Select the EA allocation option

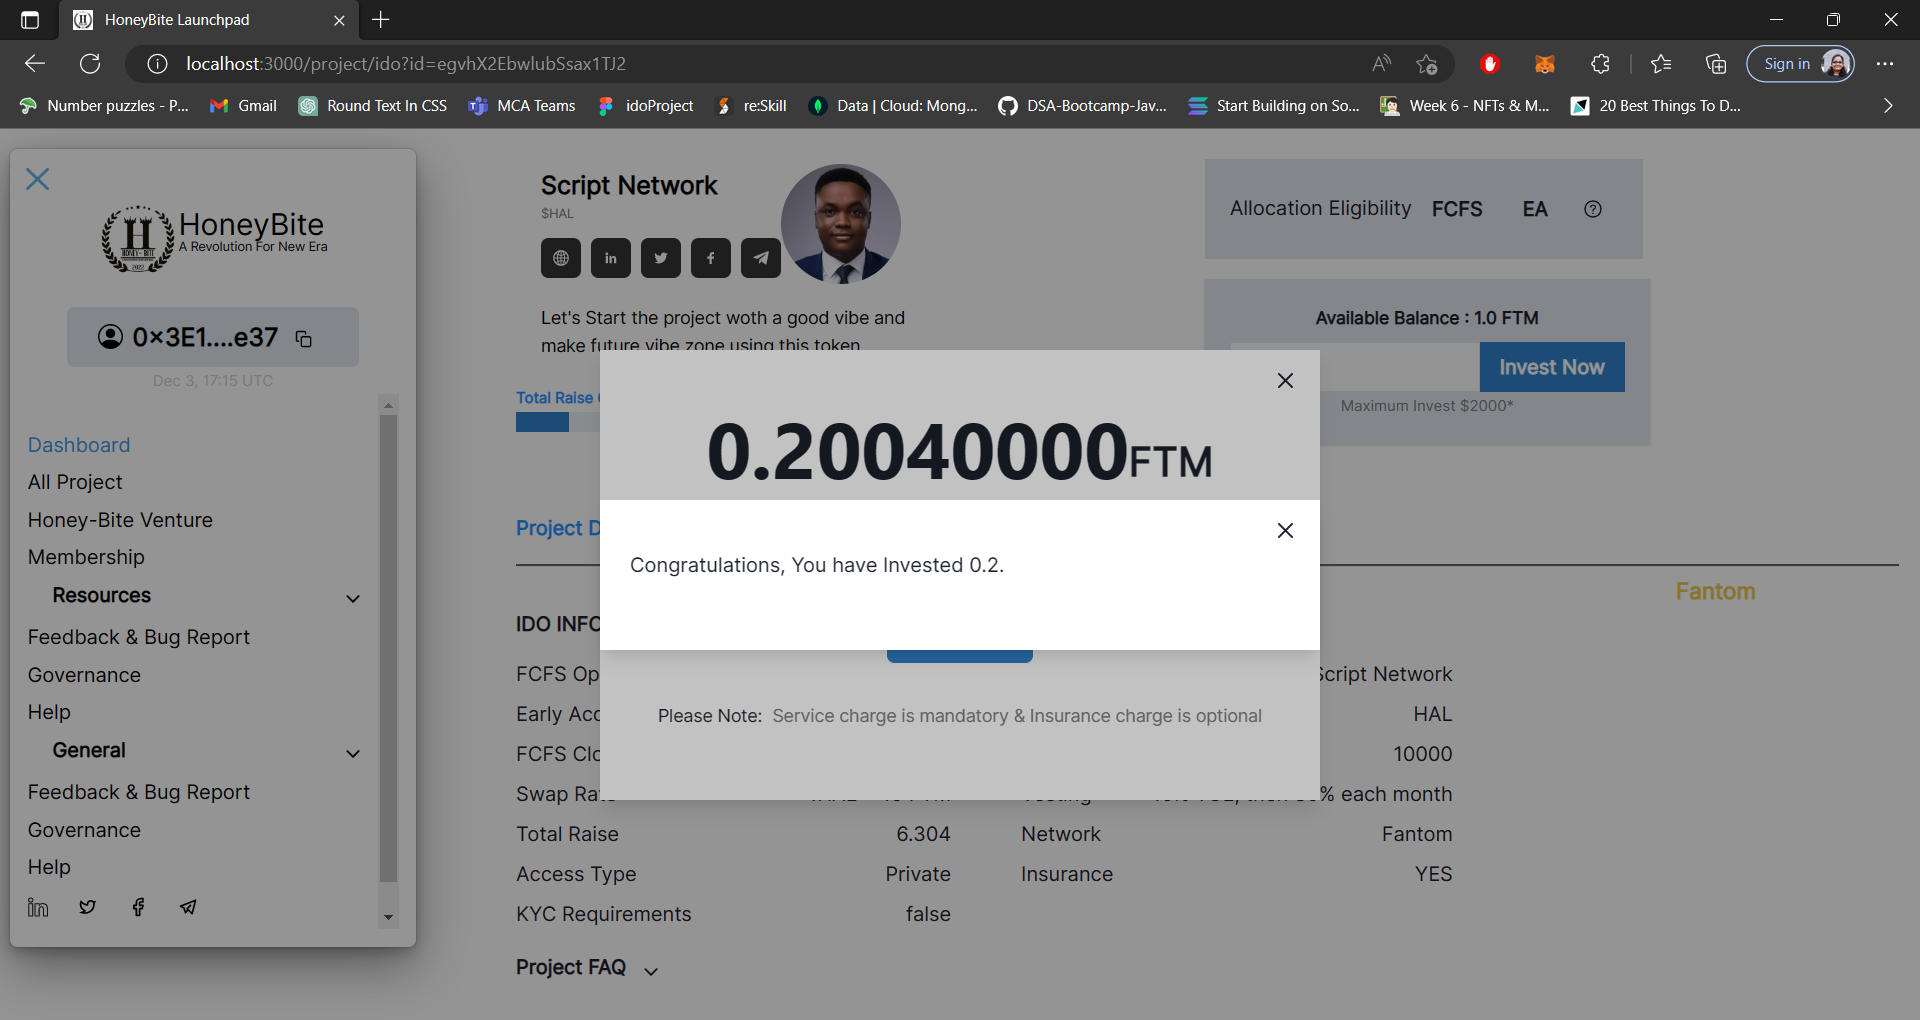click(x=1535, y=209)
